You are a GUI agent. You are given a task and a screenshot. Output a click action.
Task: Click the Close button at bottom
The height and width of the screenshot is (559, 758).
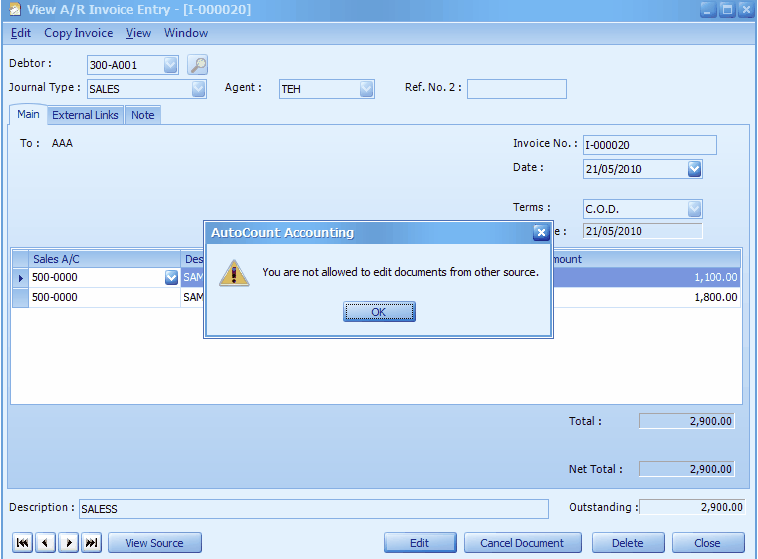pos(708,543)
